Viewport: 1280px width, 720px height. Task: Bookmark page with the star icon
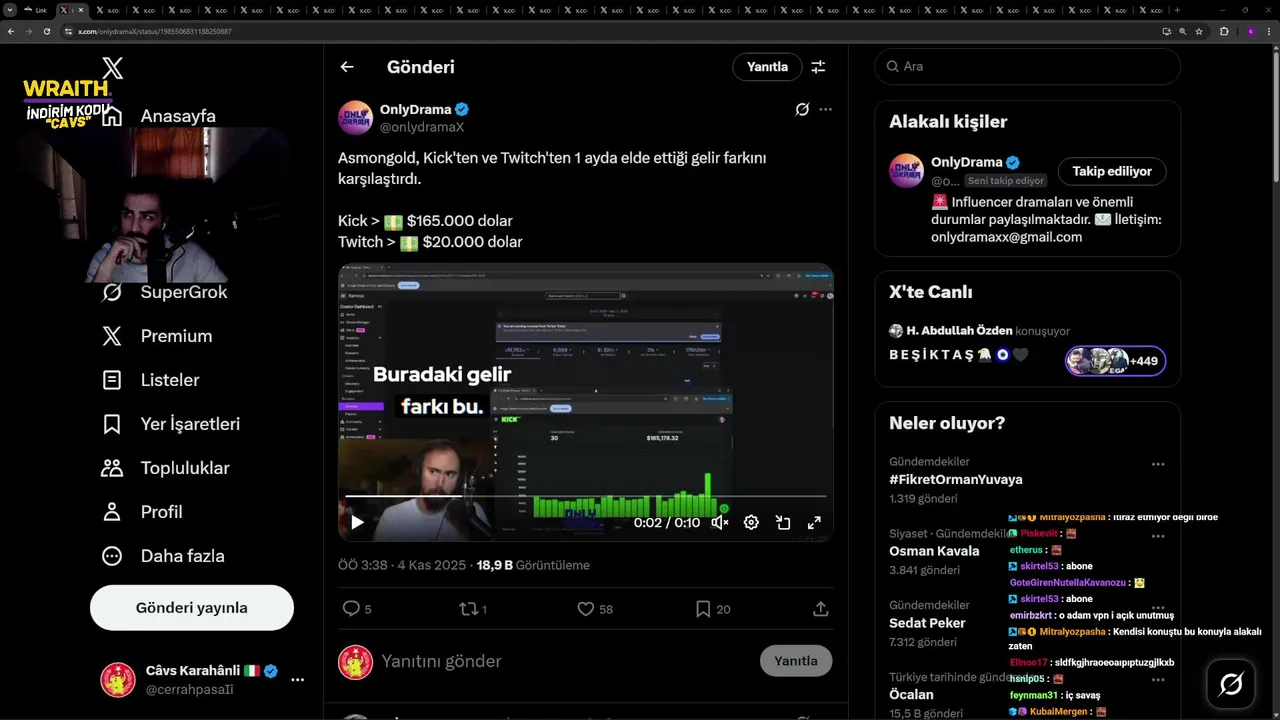(x=1199, y=31)
